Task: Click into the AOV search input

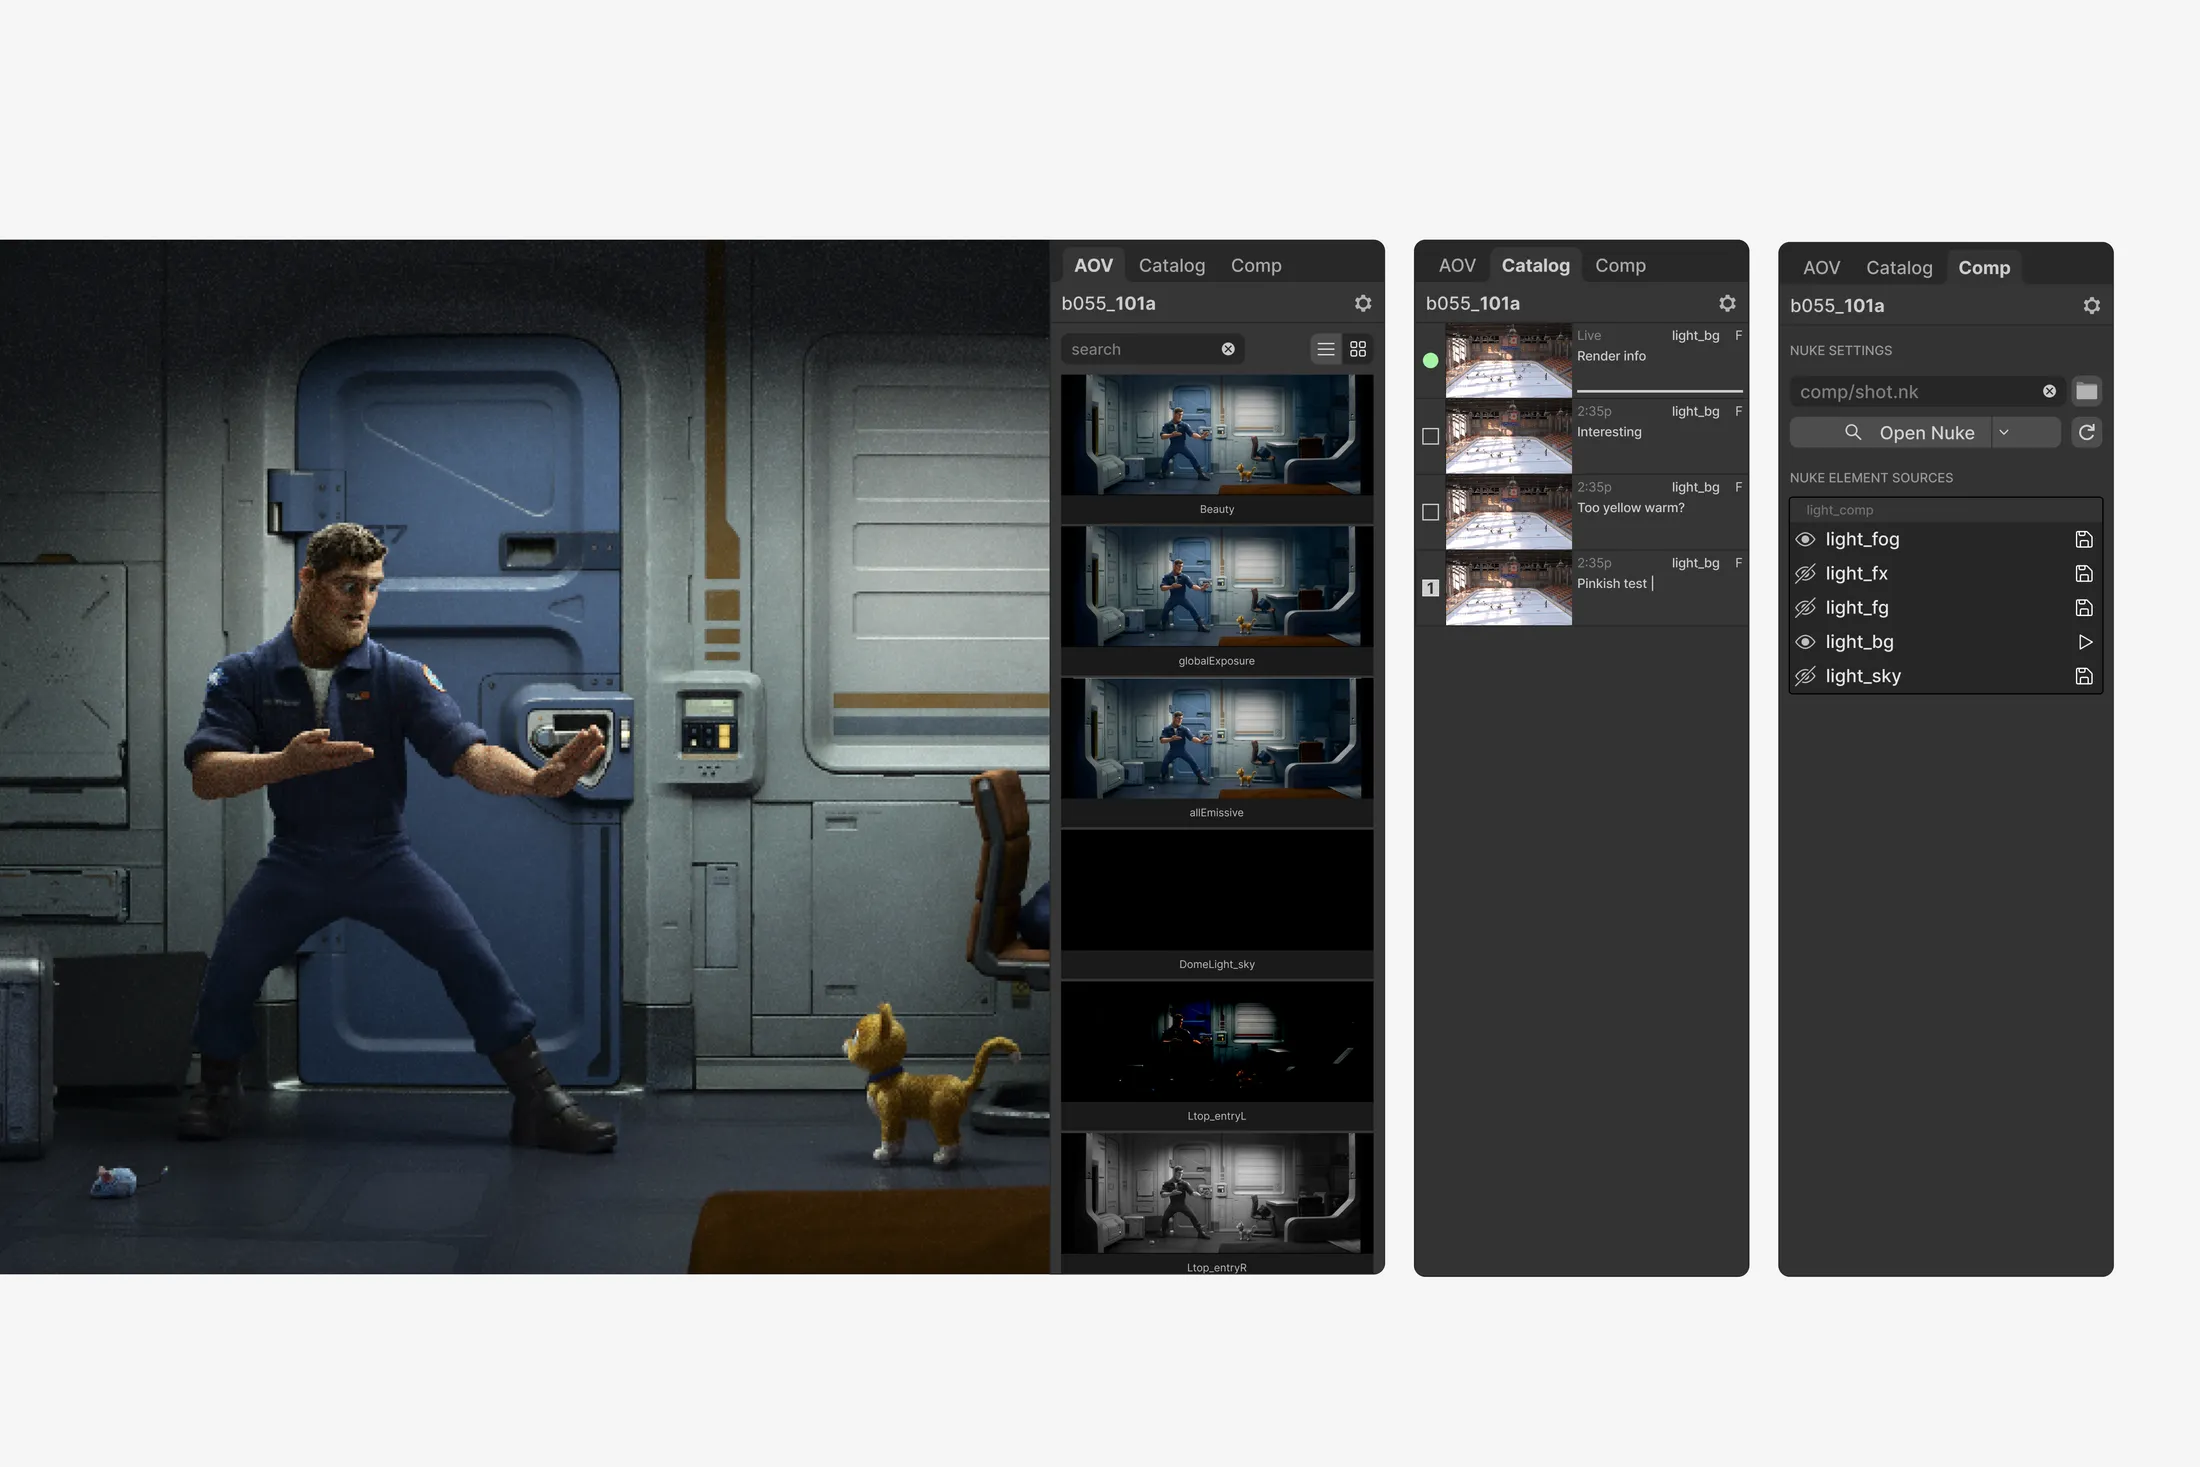Action: [x=1140, y=349]
